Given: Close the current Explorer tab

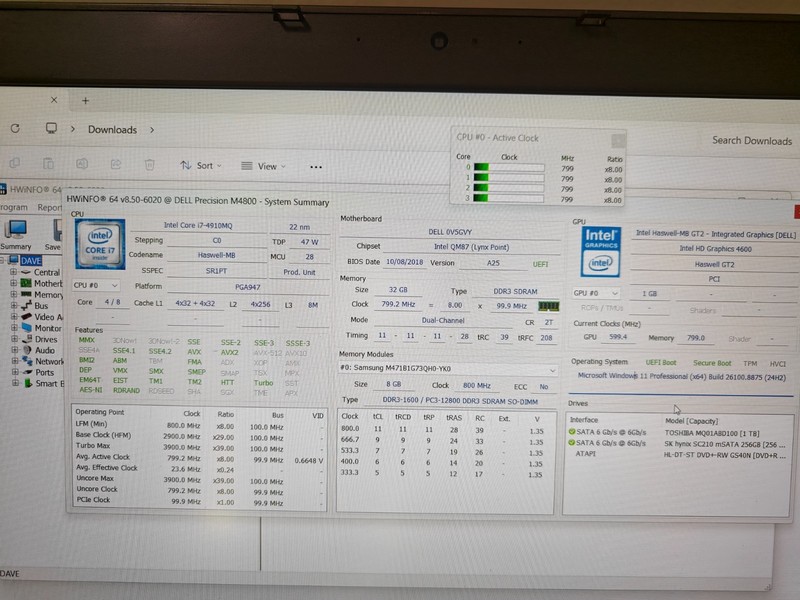Looking at the screenshot, I should 54,100.
